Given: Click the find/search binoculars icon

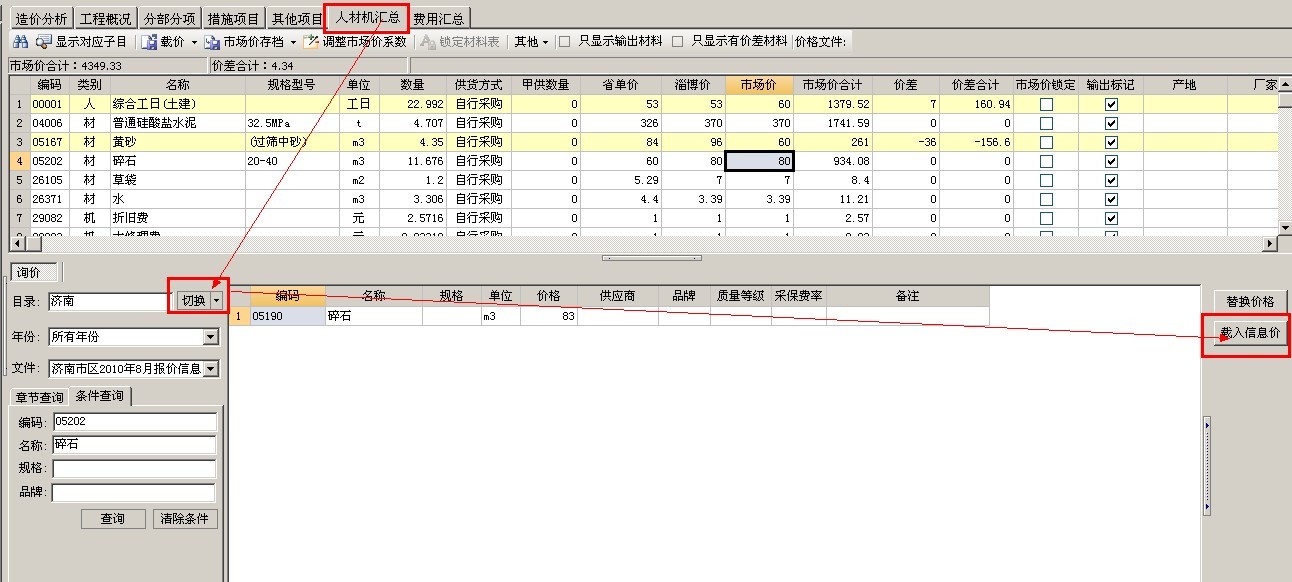Looking at the screenshot, I should pos(18,41).
